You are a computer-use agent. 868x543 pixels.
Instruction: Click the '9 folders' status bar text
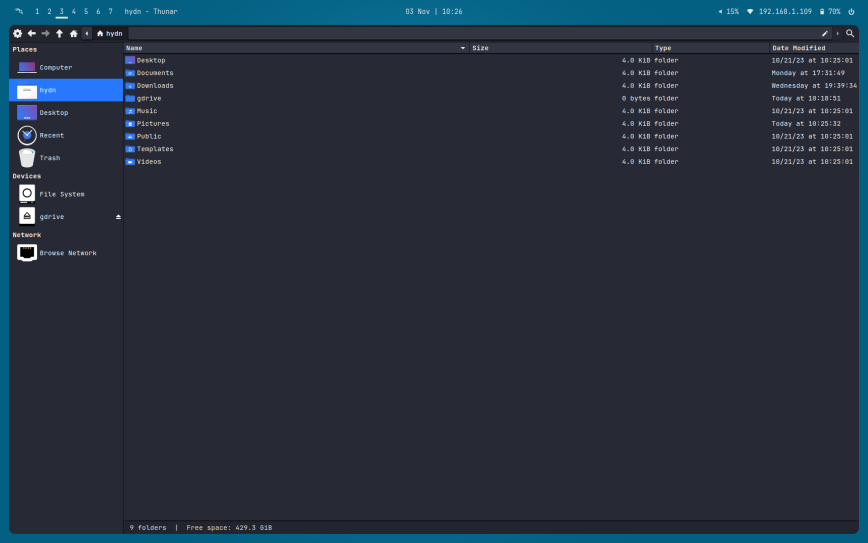(148, 528)
